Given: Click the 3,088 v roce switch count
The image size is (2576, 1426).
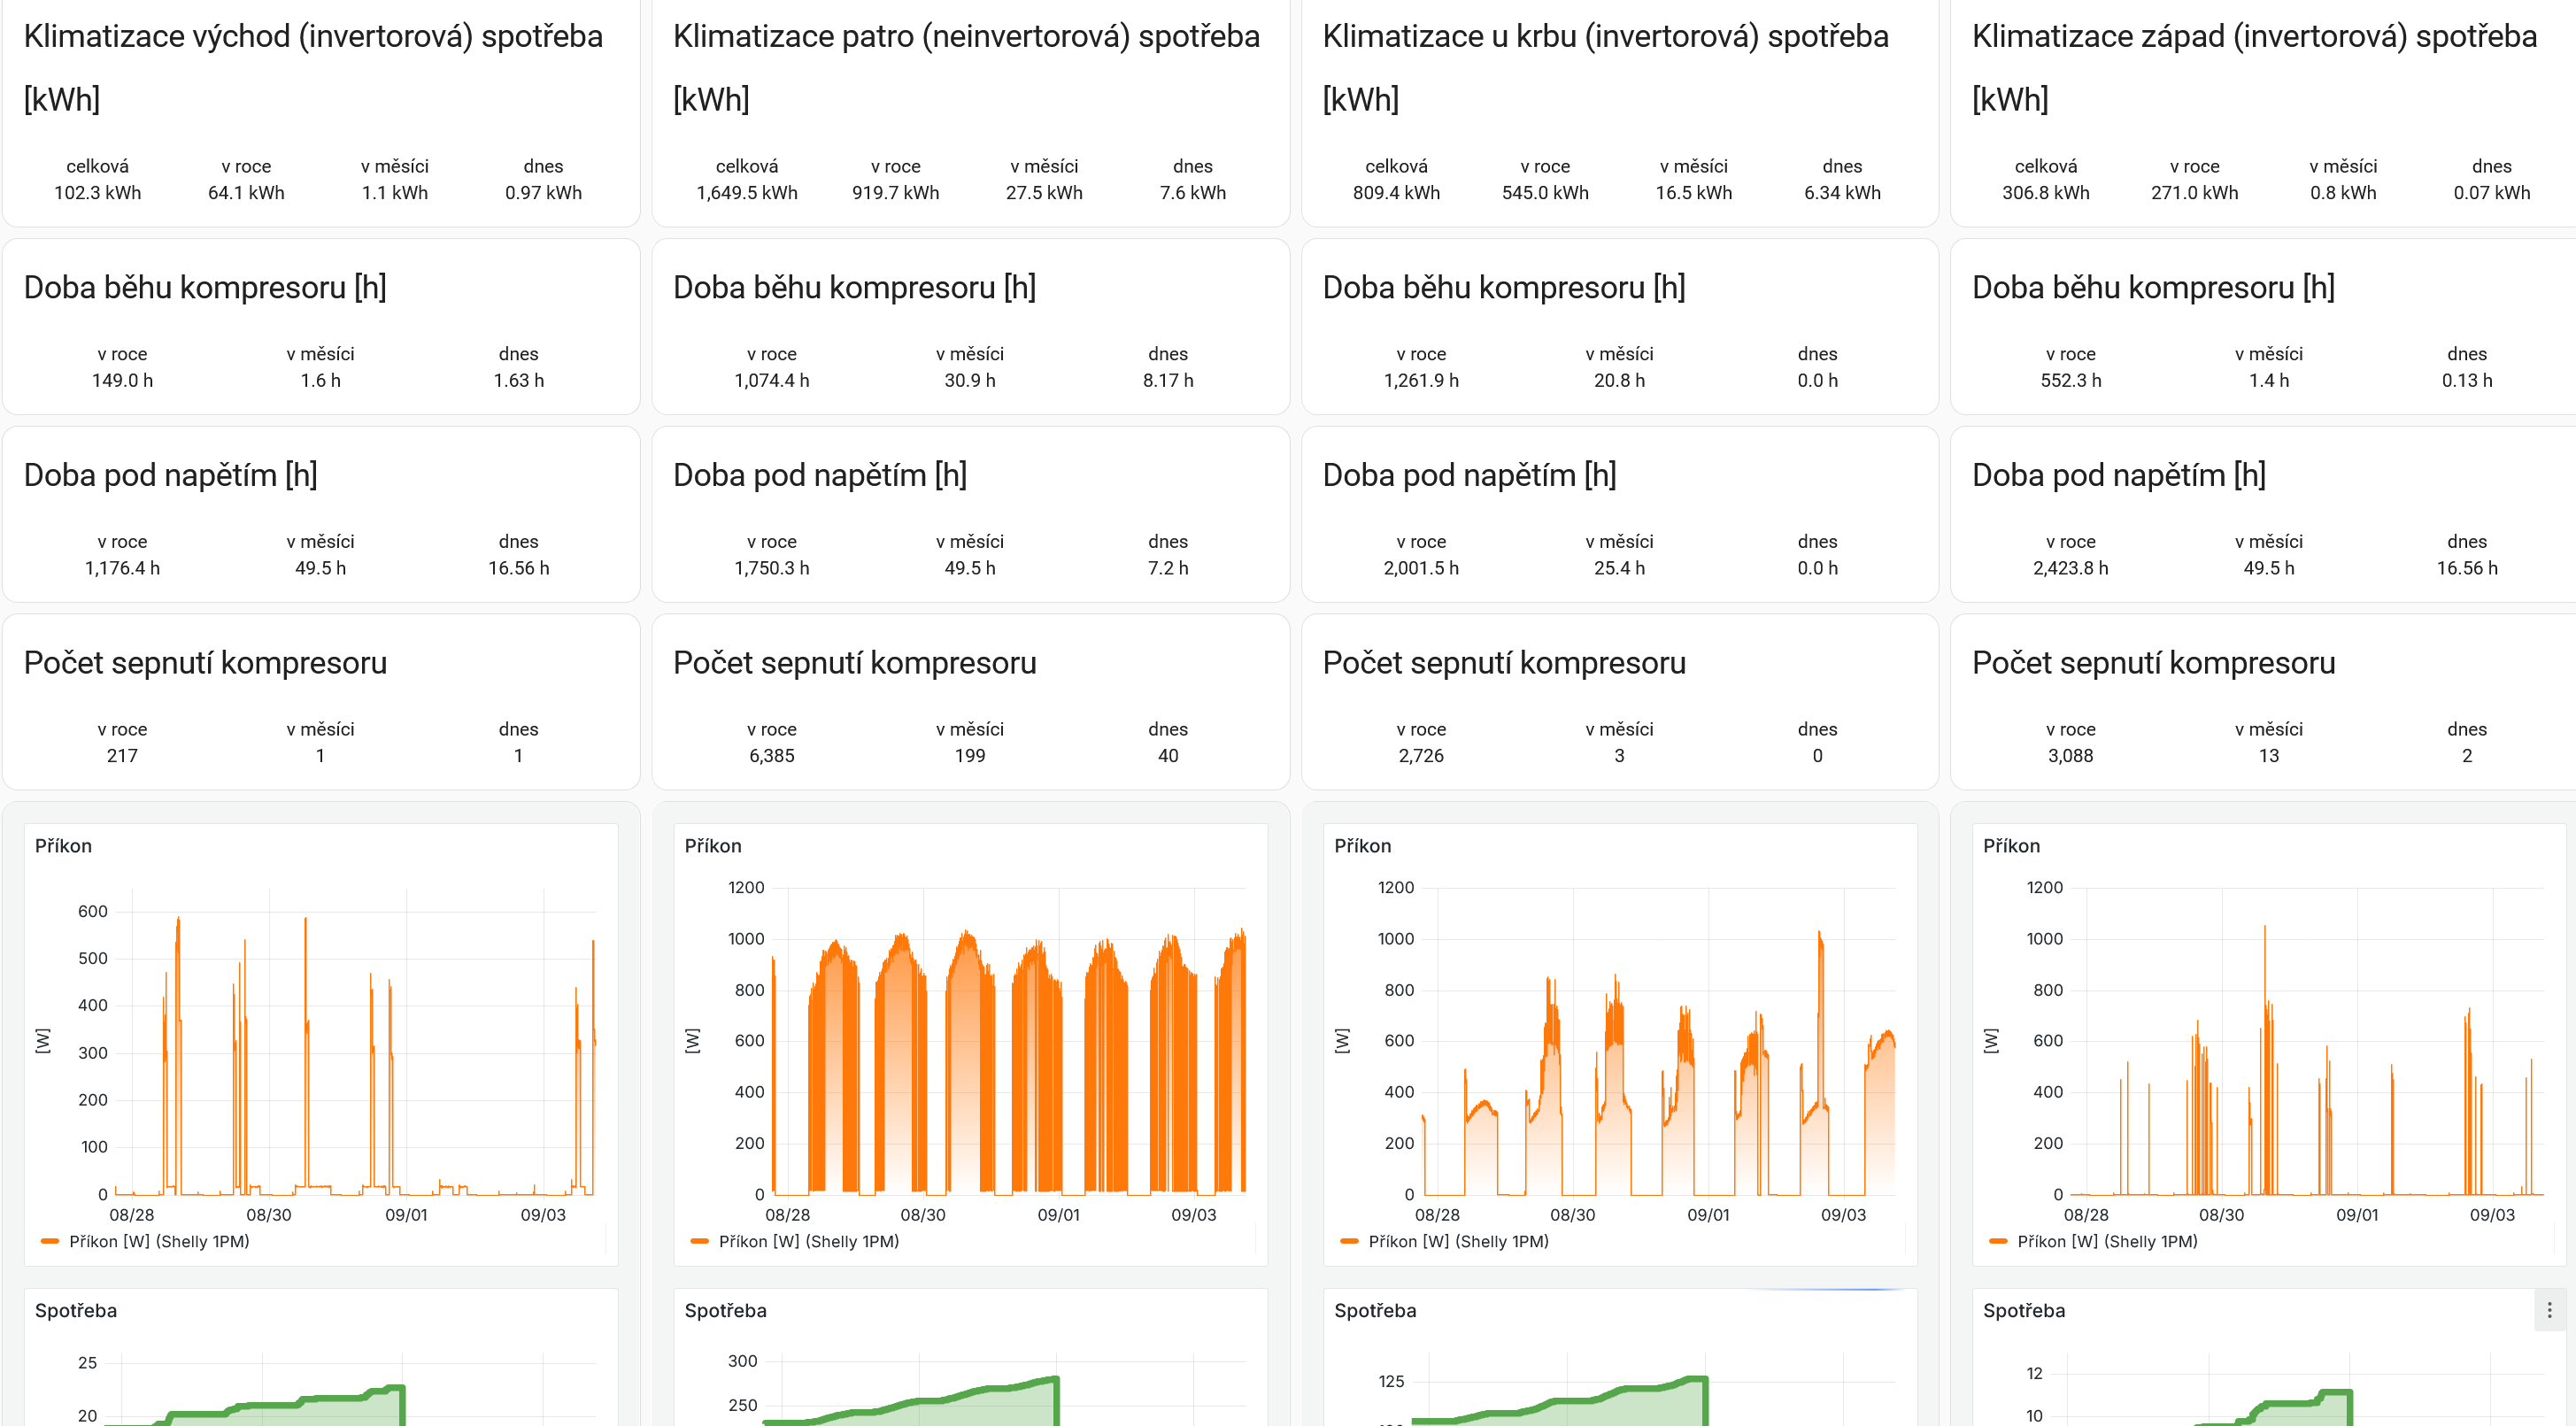Looking at the screenshot, I should [2069, 756].
